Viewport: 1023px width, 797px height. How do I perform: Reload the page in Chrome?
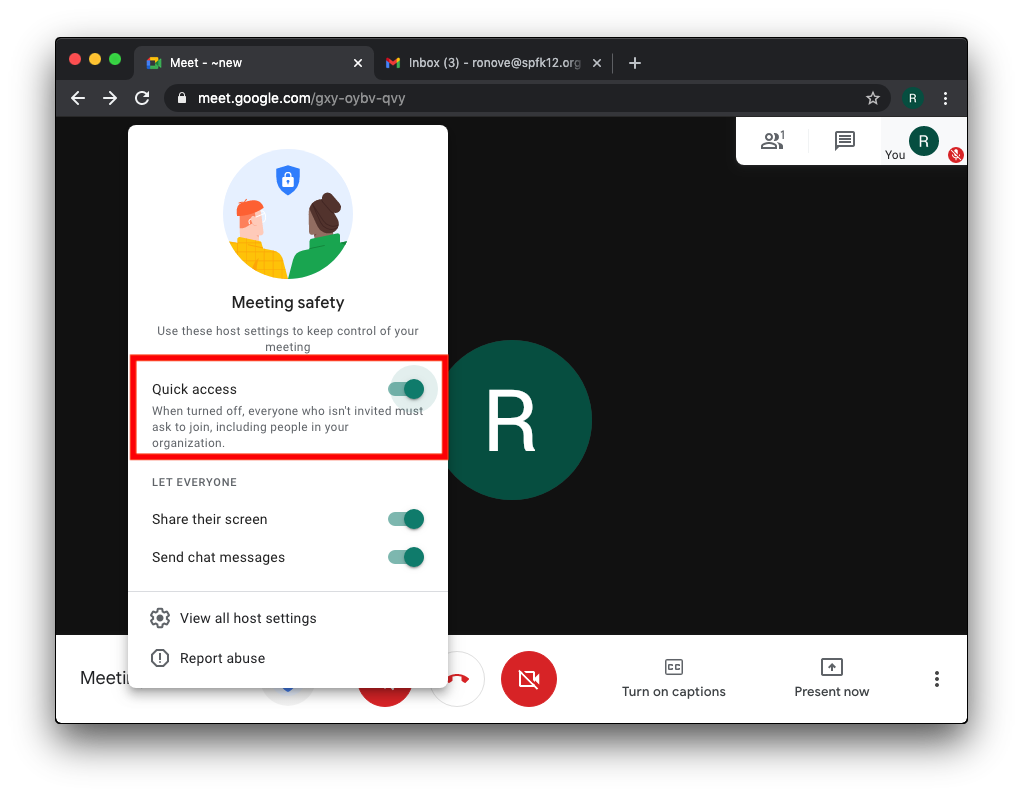tap(142, 98)
